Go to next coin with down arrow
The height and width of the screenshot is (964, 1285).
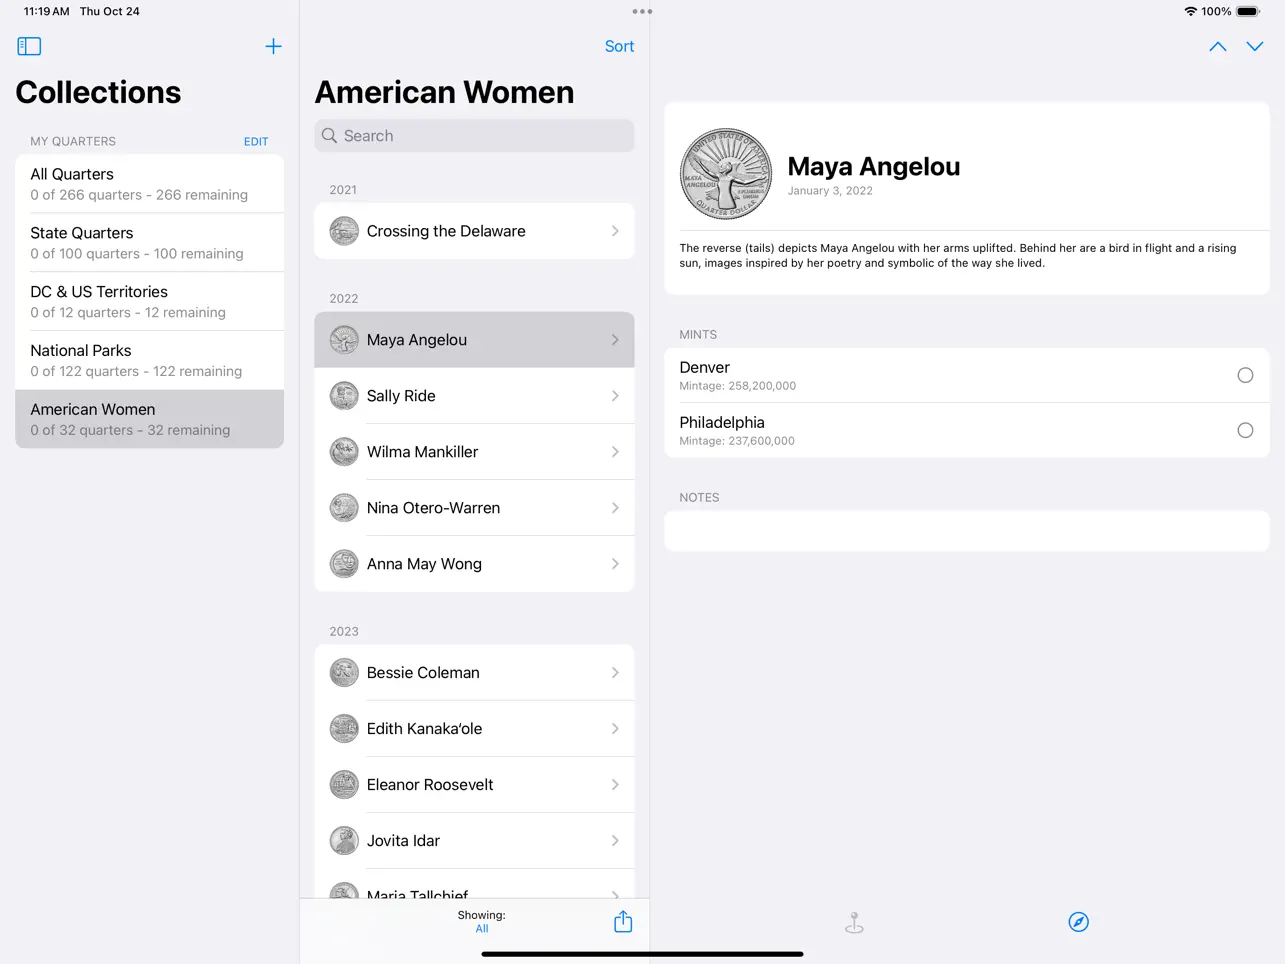1255,46
